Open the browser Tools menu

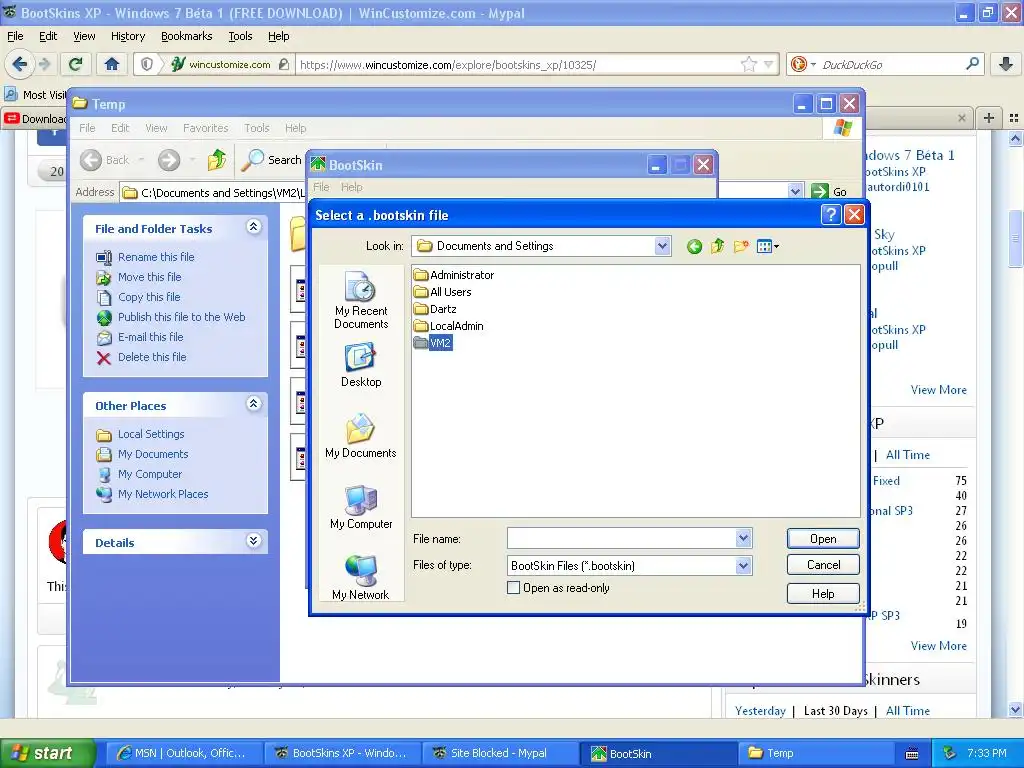coord(240,36)
